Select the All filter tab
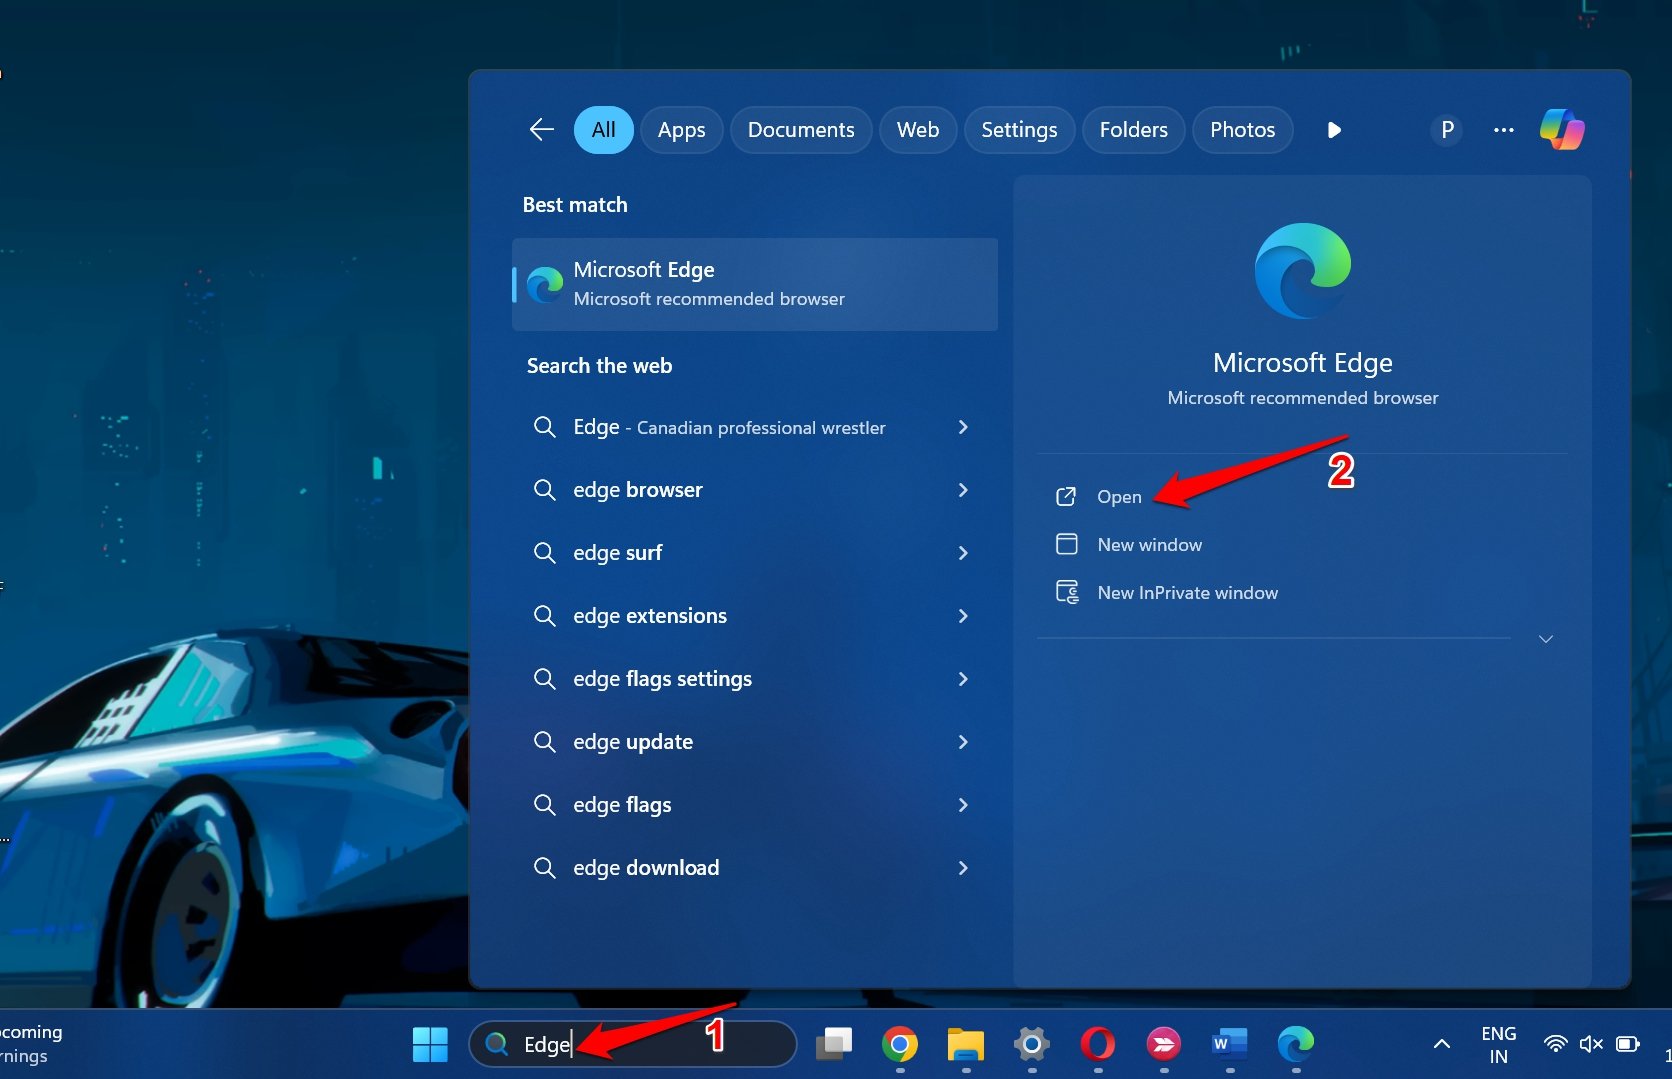Viewport: 1672px width, 1079px height. pos(603,130)
